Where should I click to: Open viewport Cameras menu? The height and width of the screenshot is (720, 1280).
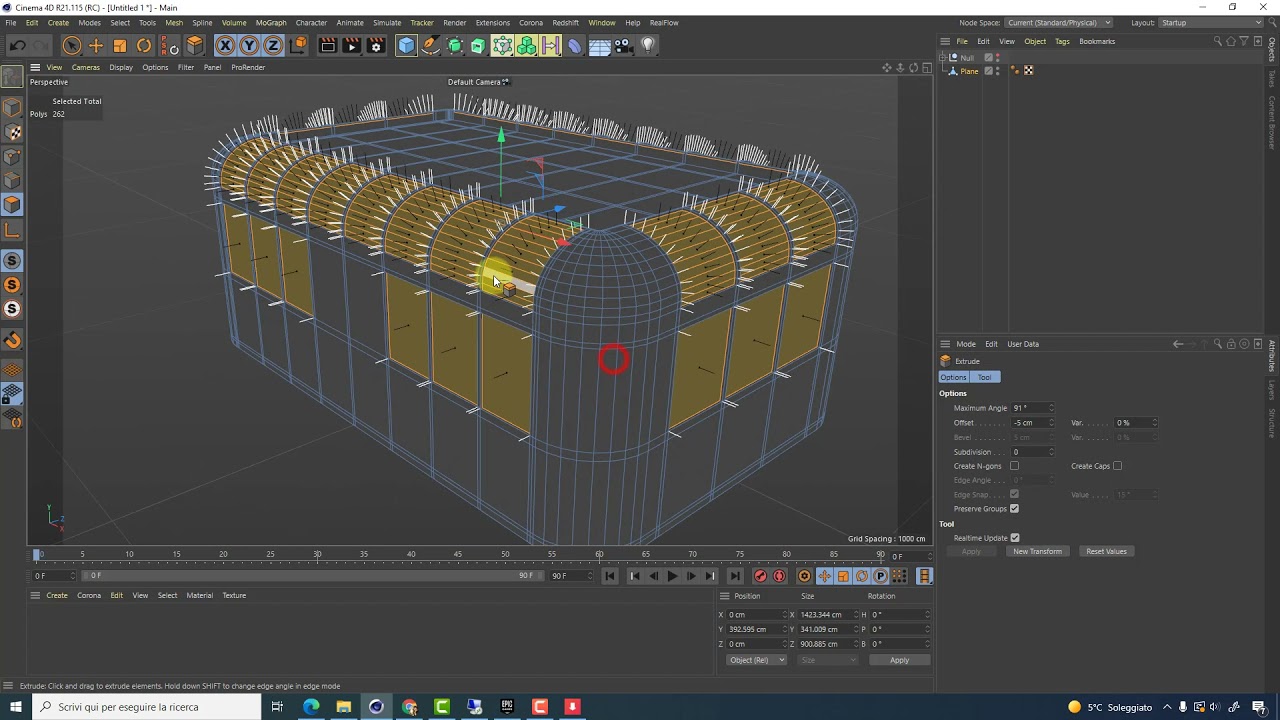click(85, 67)
